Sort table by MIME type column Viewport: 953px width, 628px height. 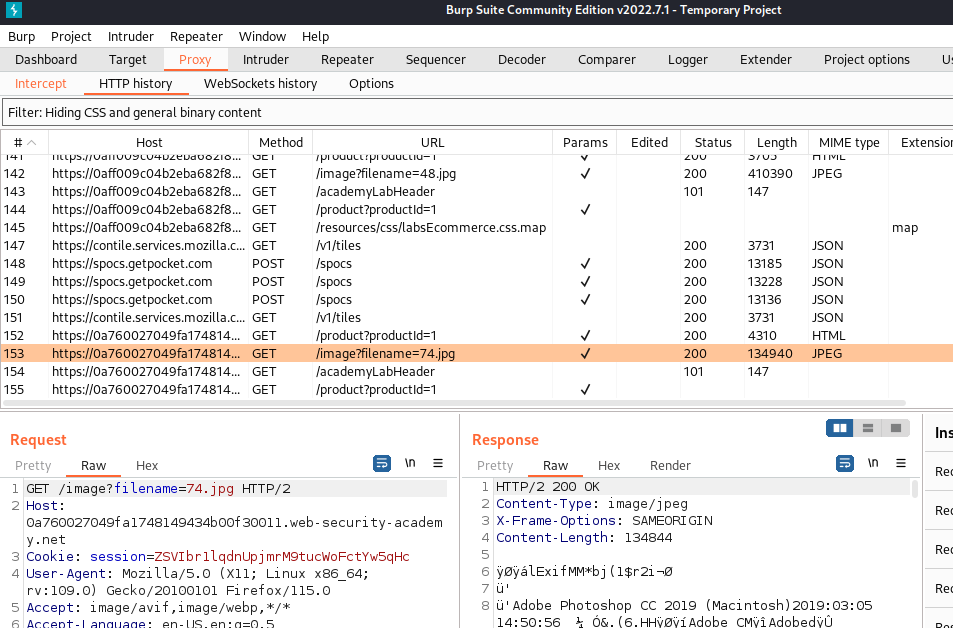click(x=849, y=142)
